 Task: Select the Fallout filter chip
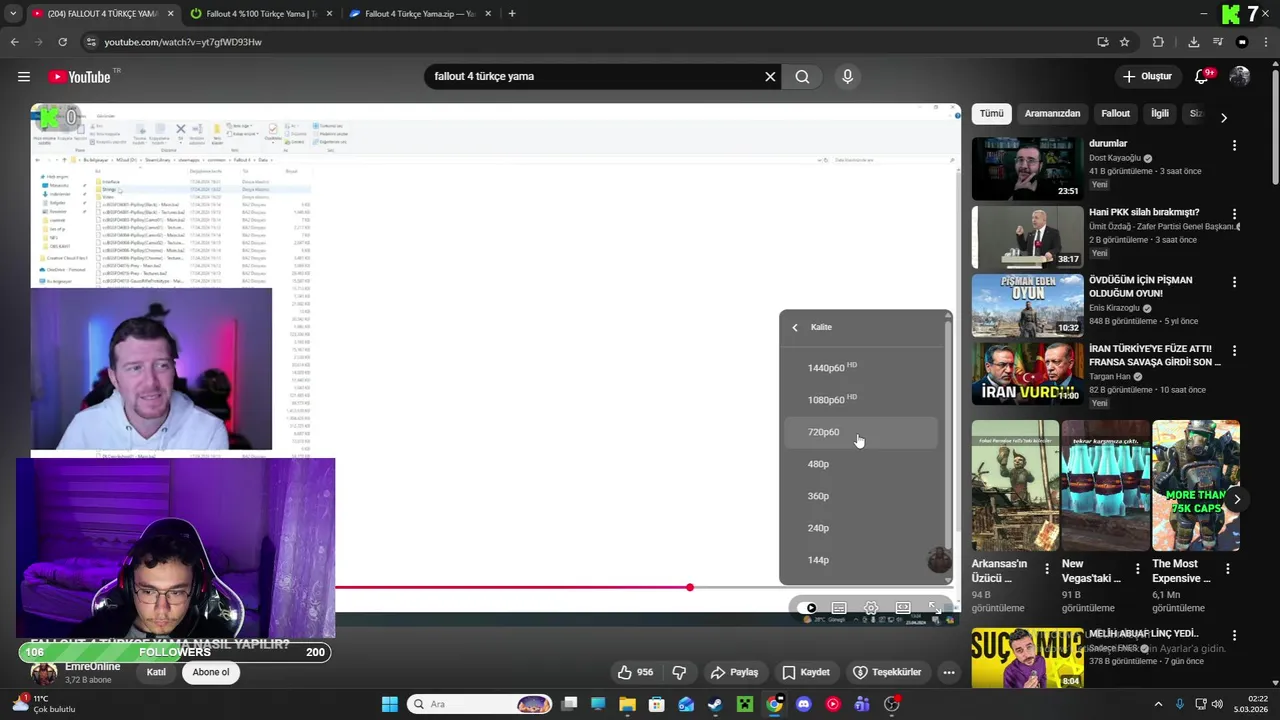pos(1115,114)
